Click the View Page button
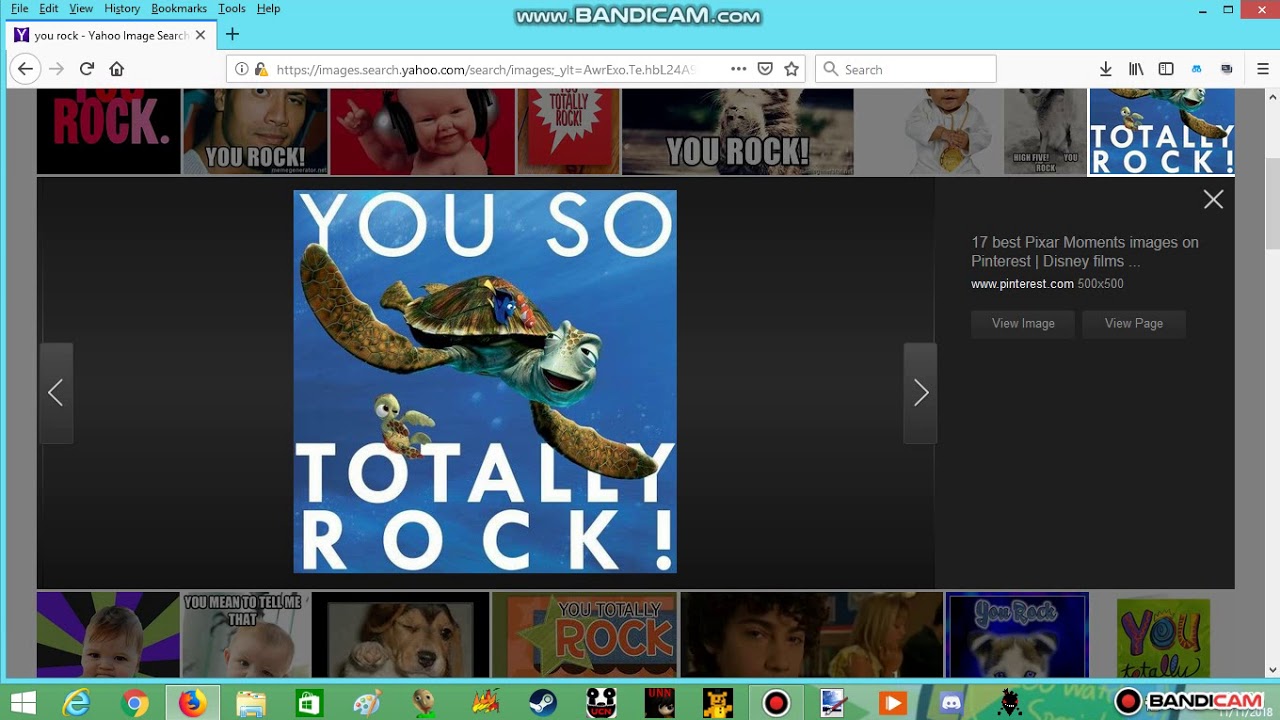Screen dimensions: 1280x720 click(1134, 324)
